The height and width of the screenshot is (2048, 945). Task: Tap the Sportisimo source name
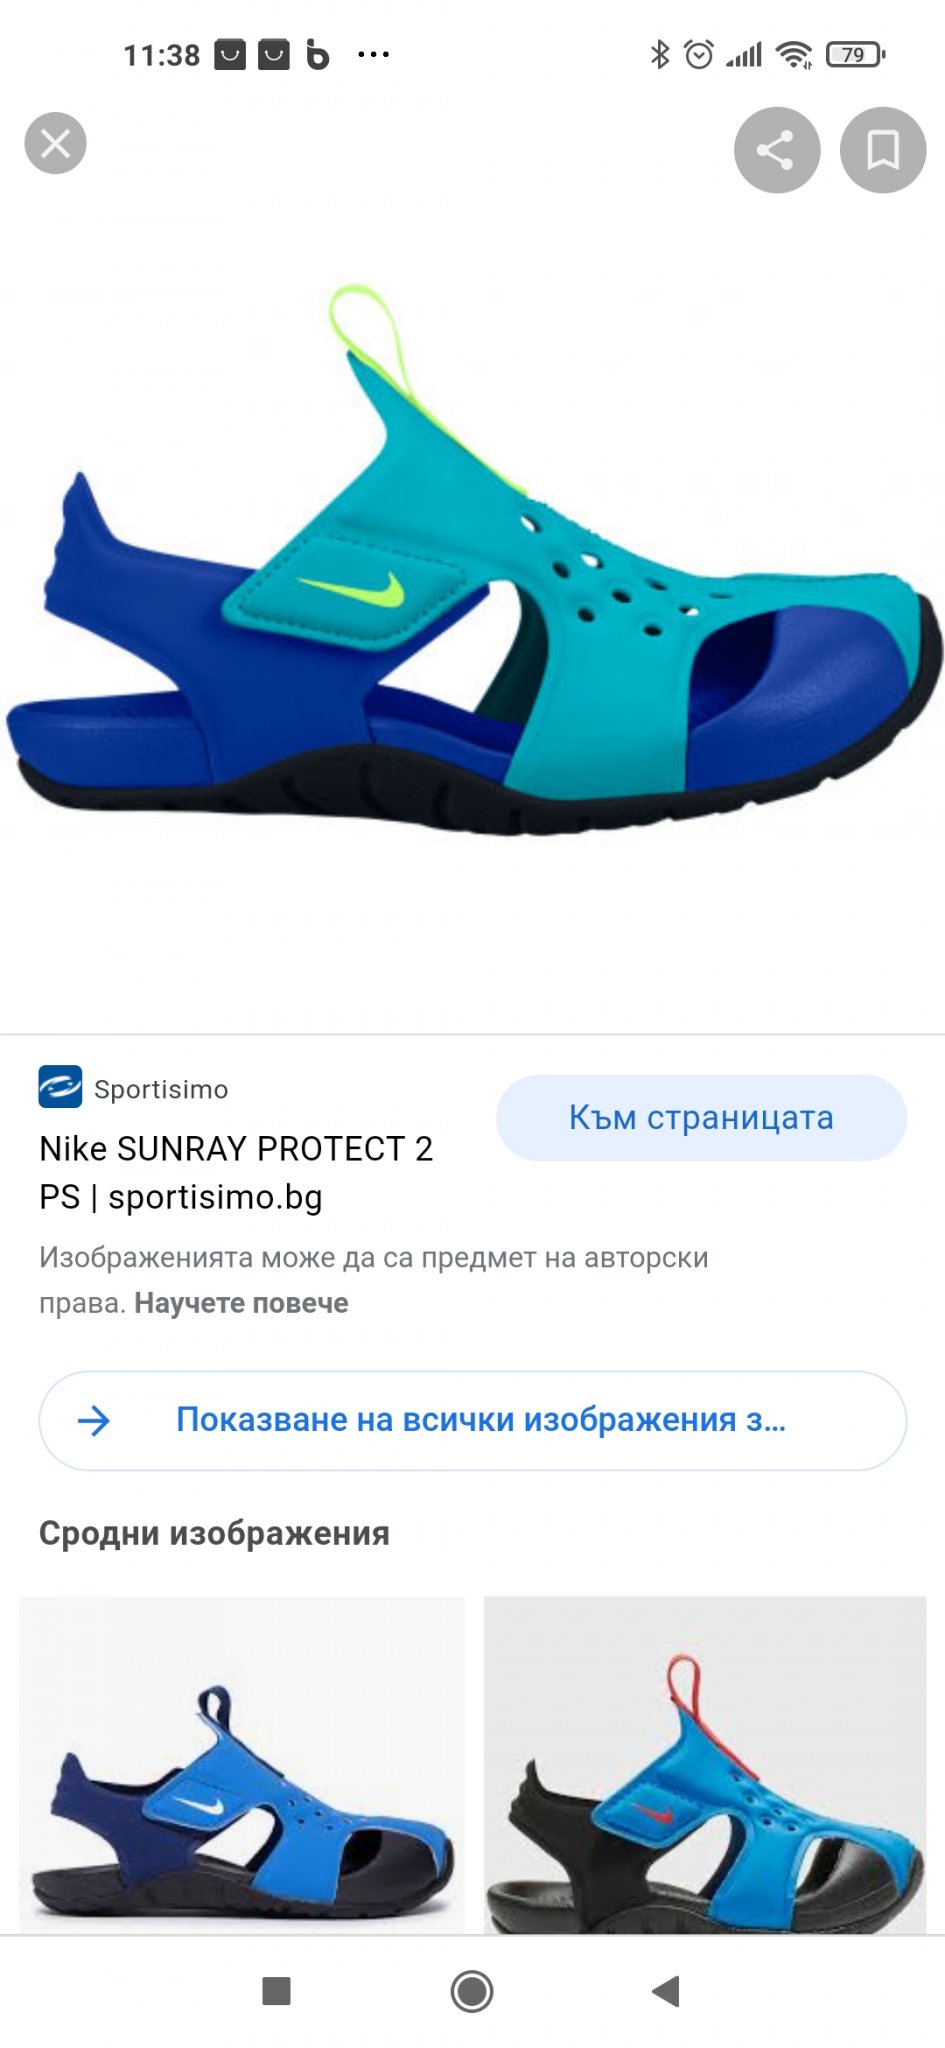pos(161,1089)
